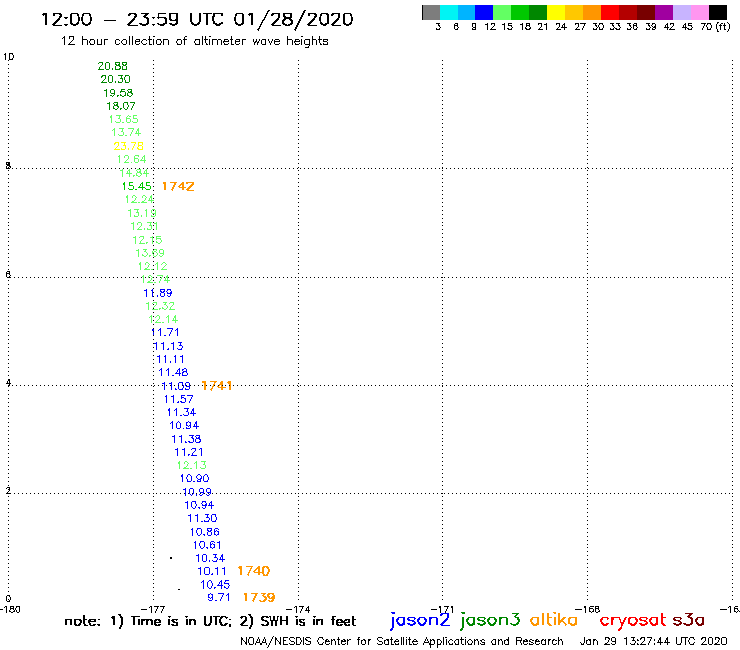740x650 pixels.
Task: Click the orange time label 1739
Action: [259, 598]
